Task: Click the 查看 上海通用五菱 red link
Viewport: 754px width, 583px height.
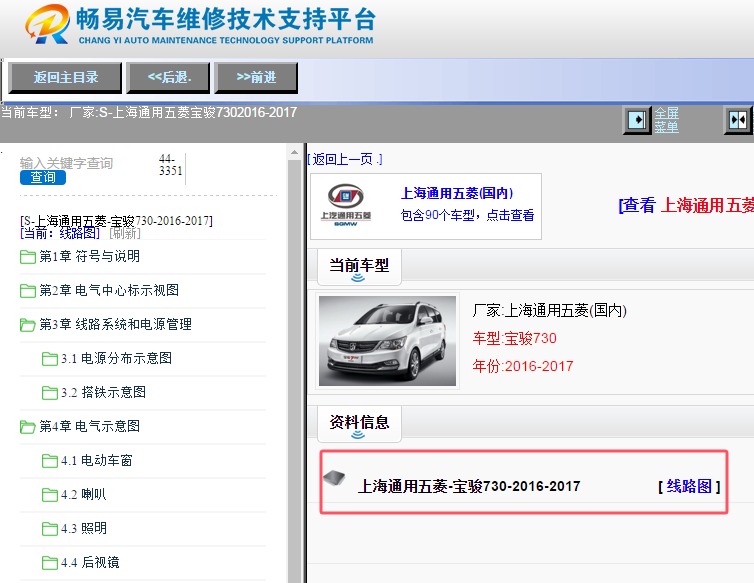Action: [686, 205]
